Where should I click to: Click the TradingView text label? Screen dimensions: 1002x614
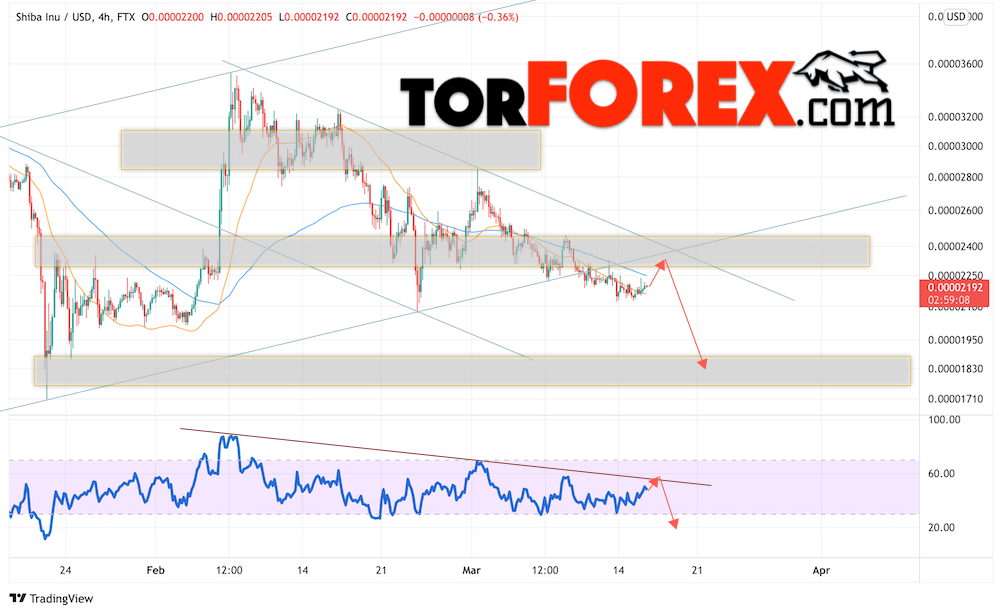coord(61,599)
